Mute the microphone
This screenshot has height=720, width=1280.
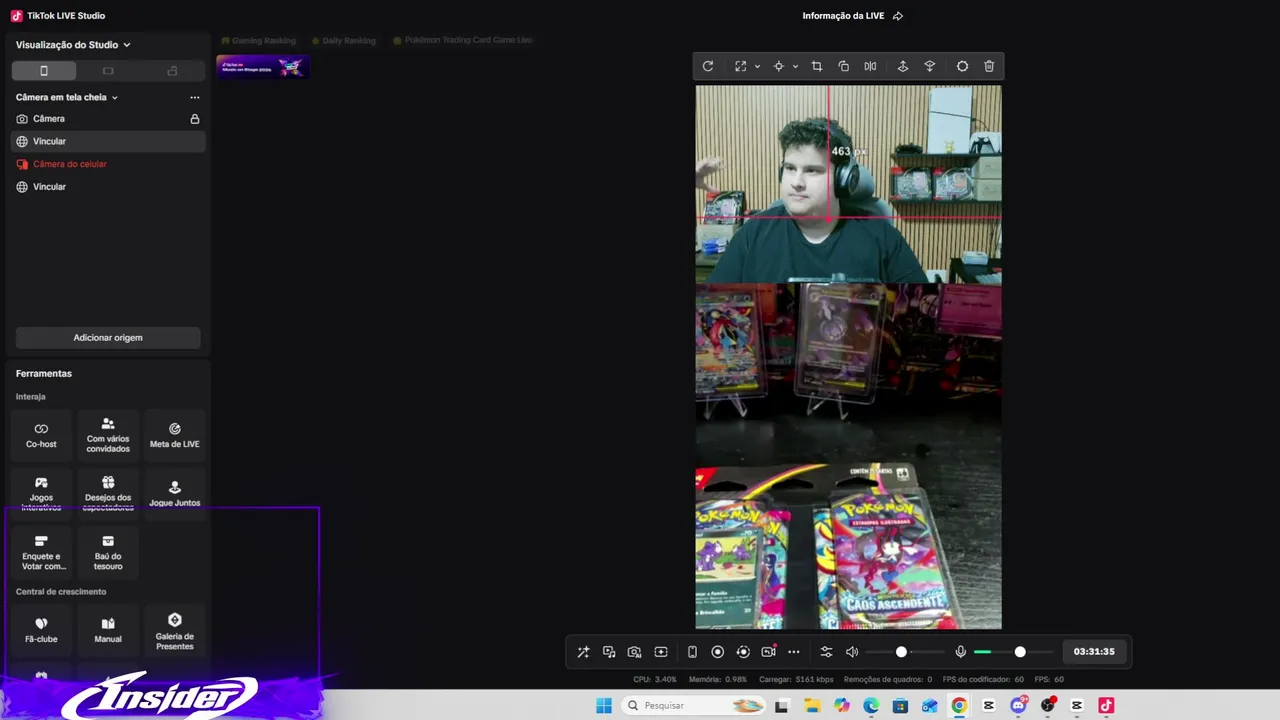tap(960, 652)
